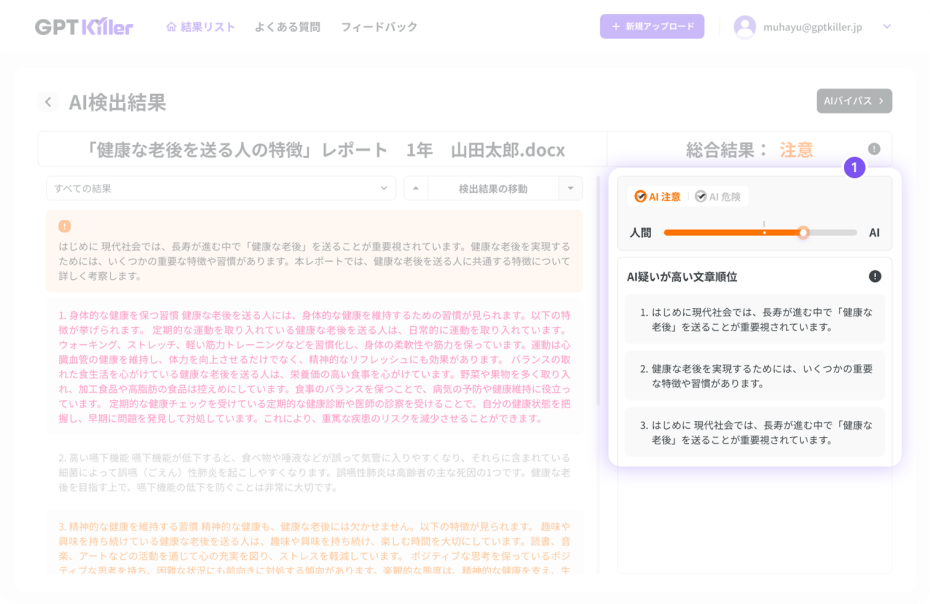Click the GPT Killer logo
Screen dimensions: 930x604
click(84, 27)
